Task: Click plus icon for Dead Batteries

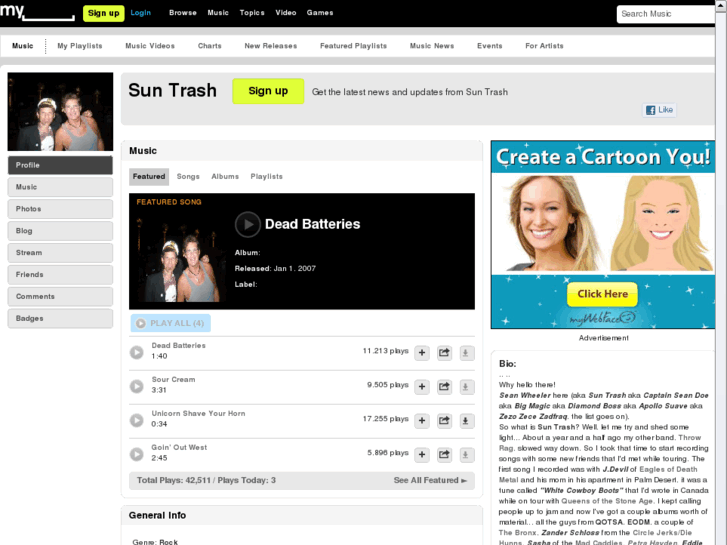Action: pos(422,352)
